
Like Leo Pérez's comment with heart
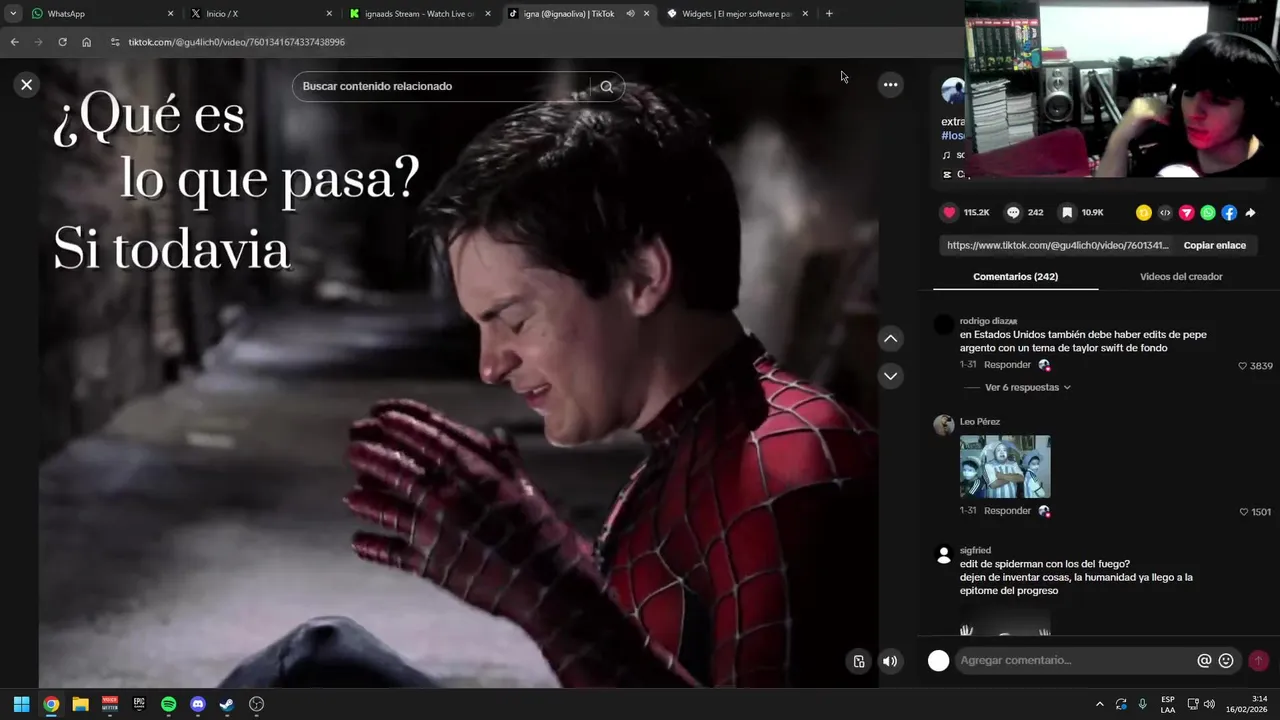coord(1244,512)
